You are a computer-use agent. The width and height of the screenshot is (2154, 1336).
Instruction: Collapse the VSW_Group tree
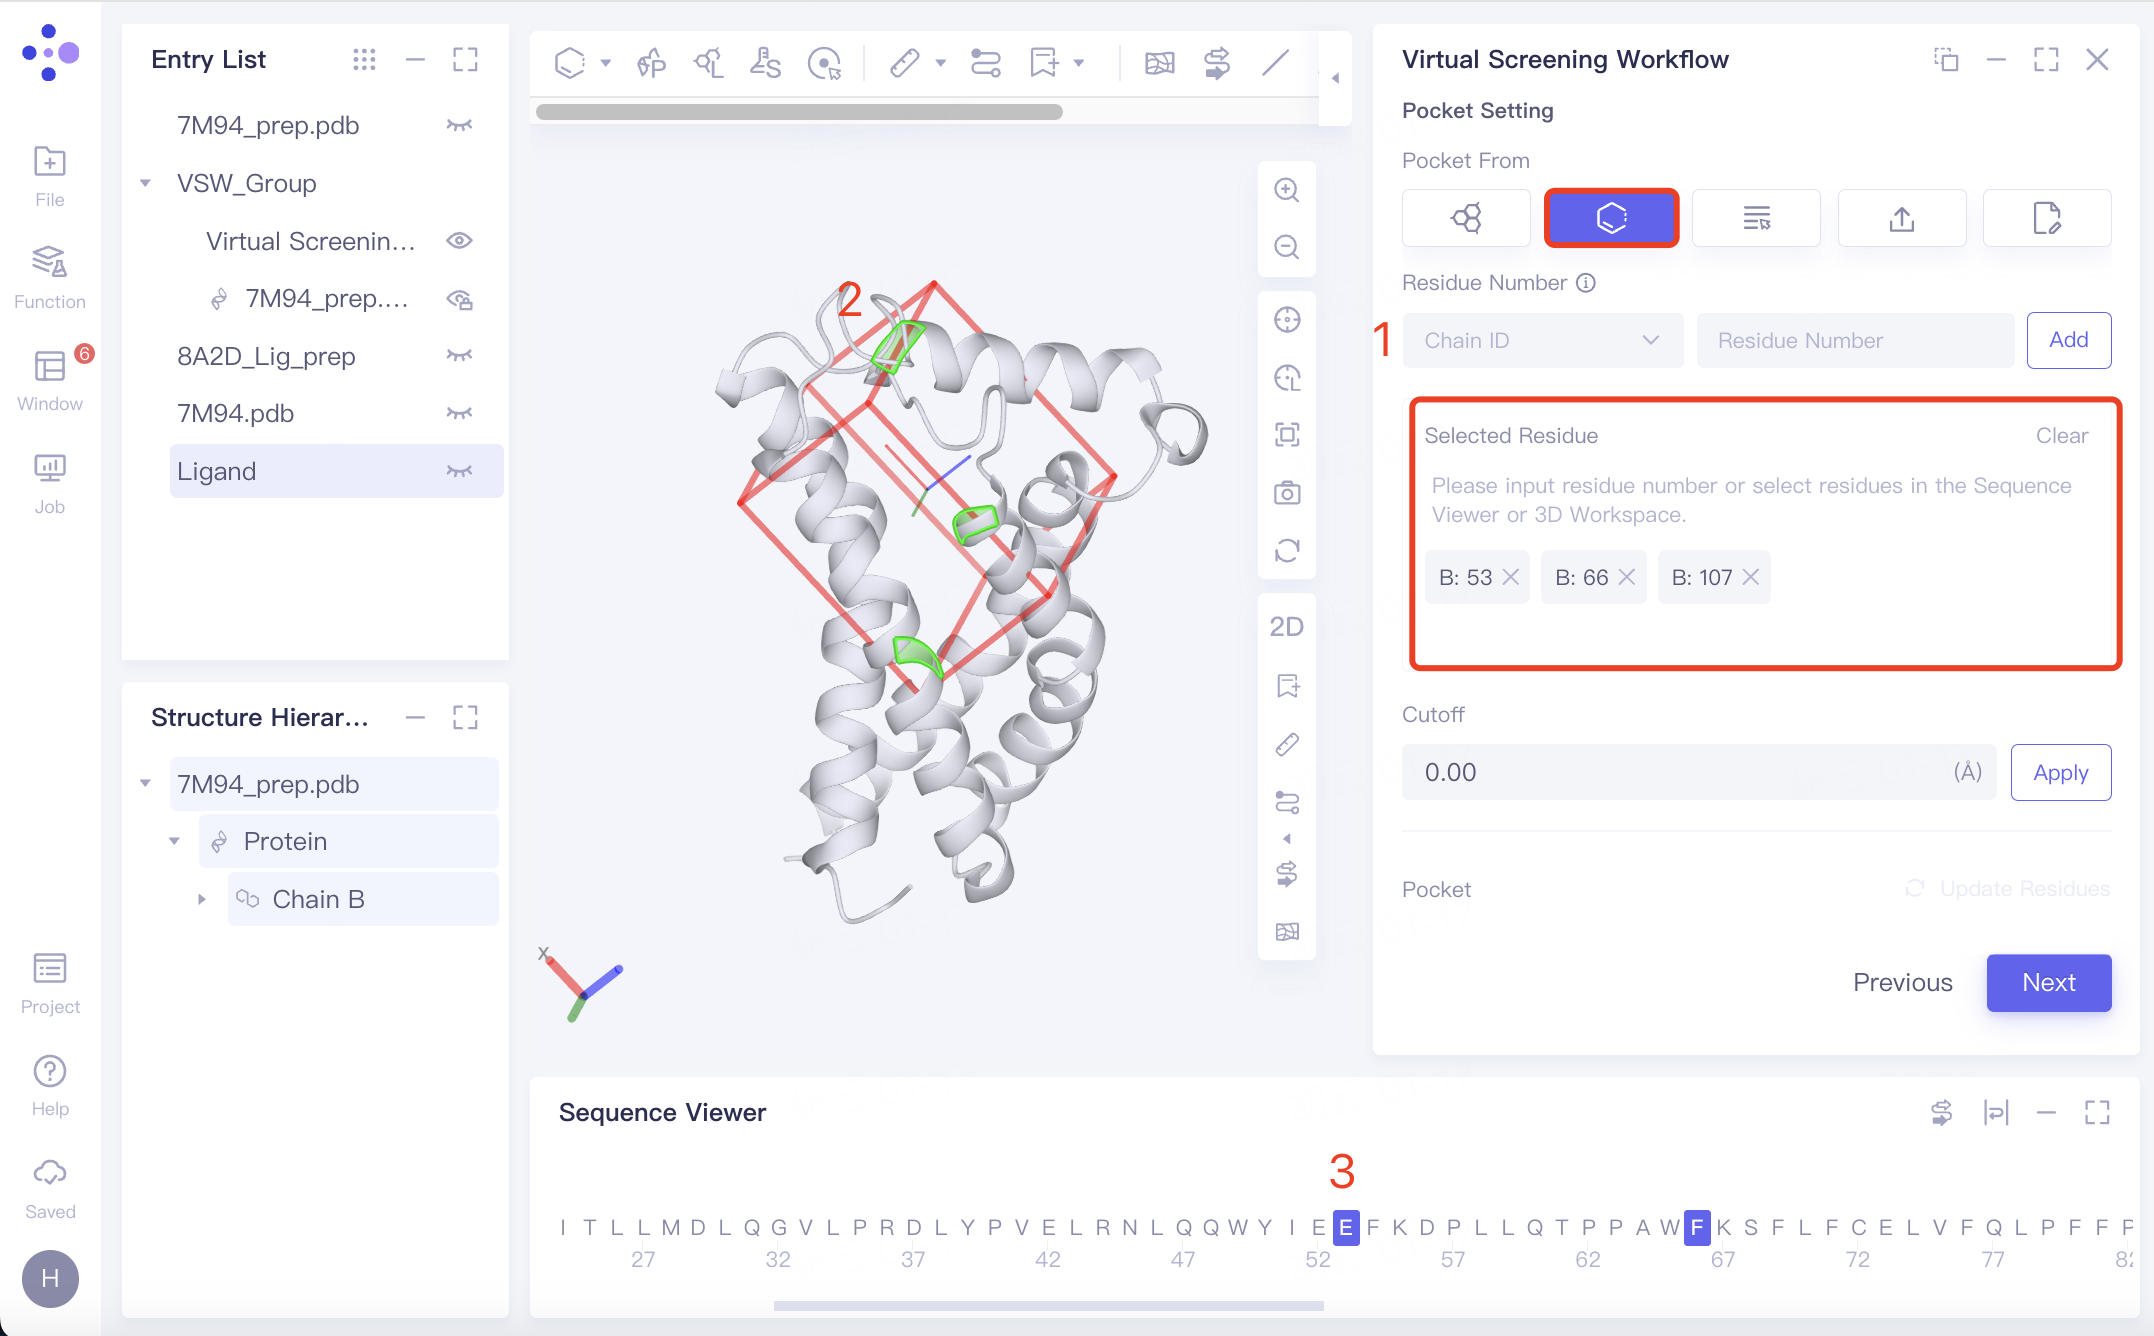pos(146,184)
